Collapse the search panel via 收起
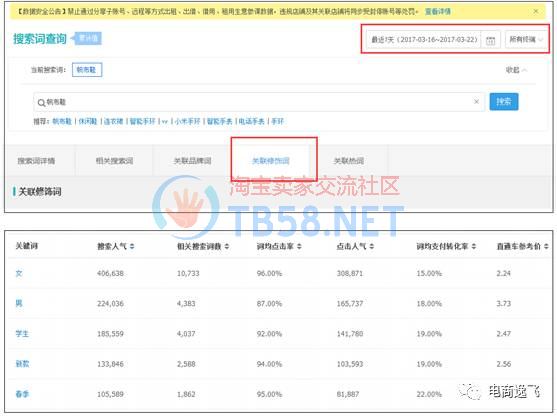 (x=516, y=70)
